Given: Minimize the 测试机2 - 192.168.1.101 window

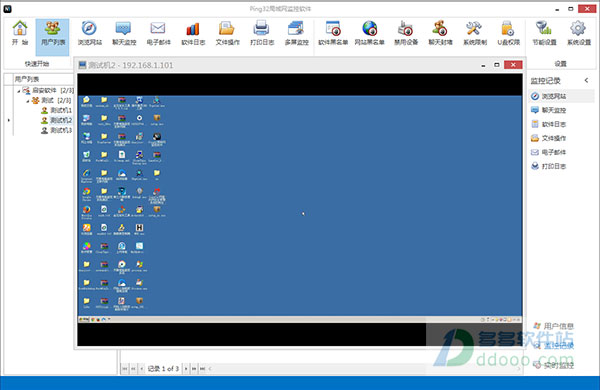Looking at the screenshot, I should click(483, 65).
